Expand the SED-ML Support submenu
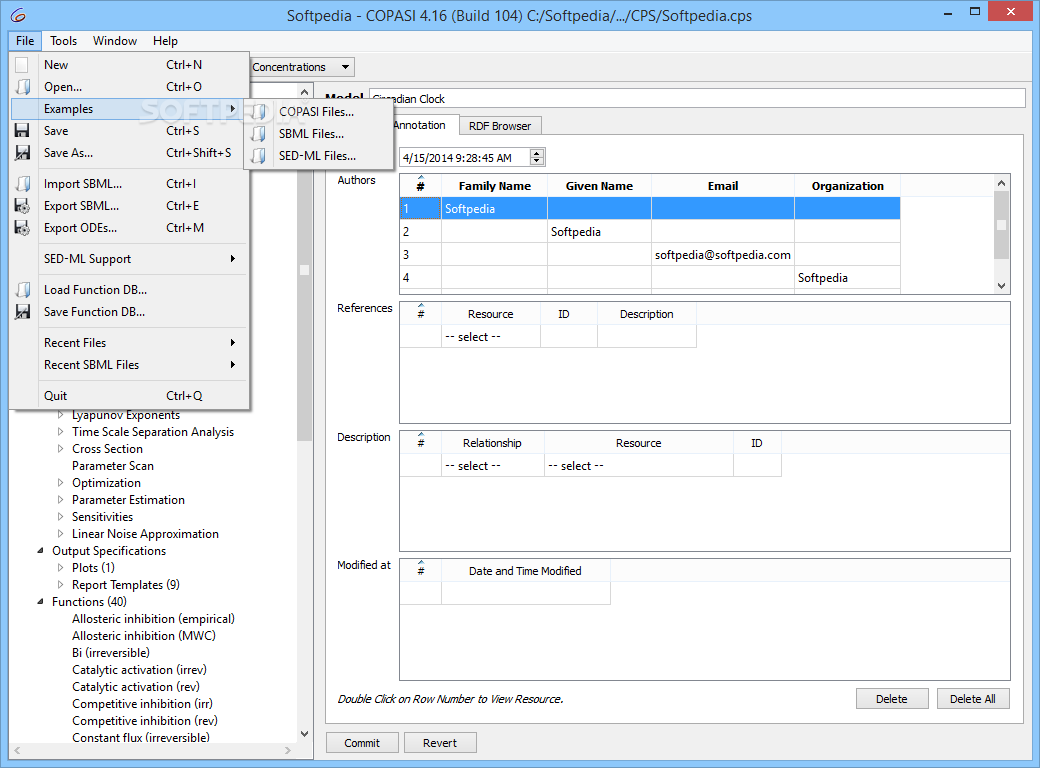The height and width of the screenshot is (768, 1040). [232, 259]
